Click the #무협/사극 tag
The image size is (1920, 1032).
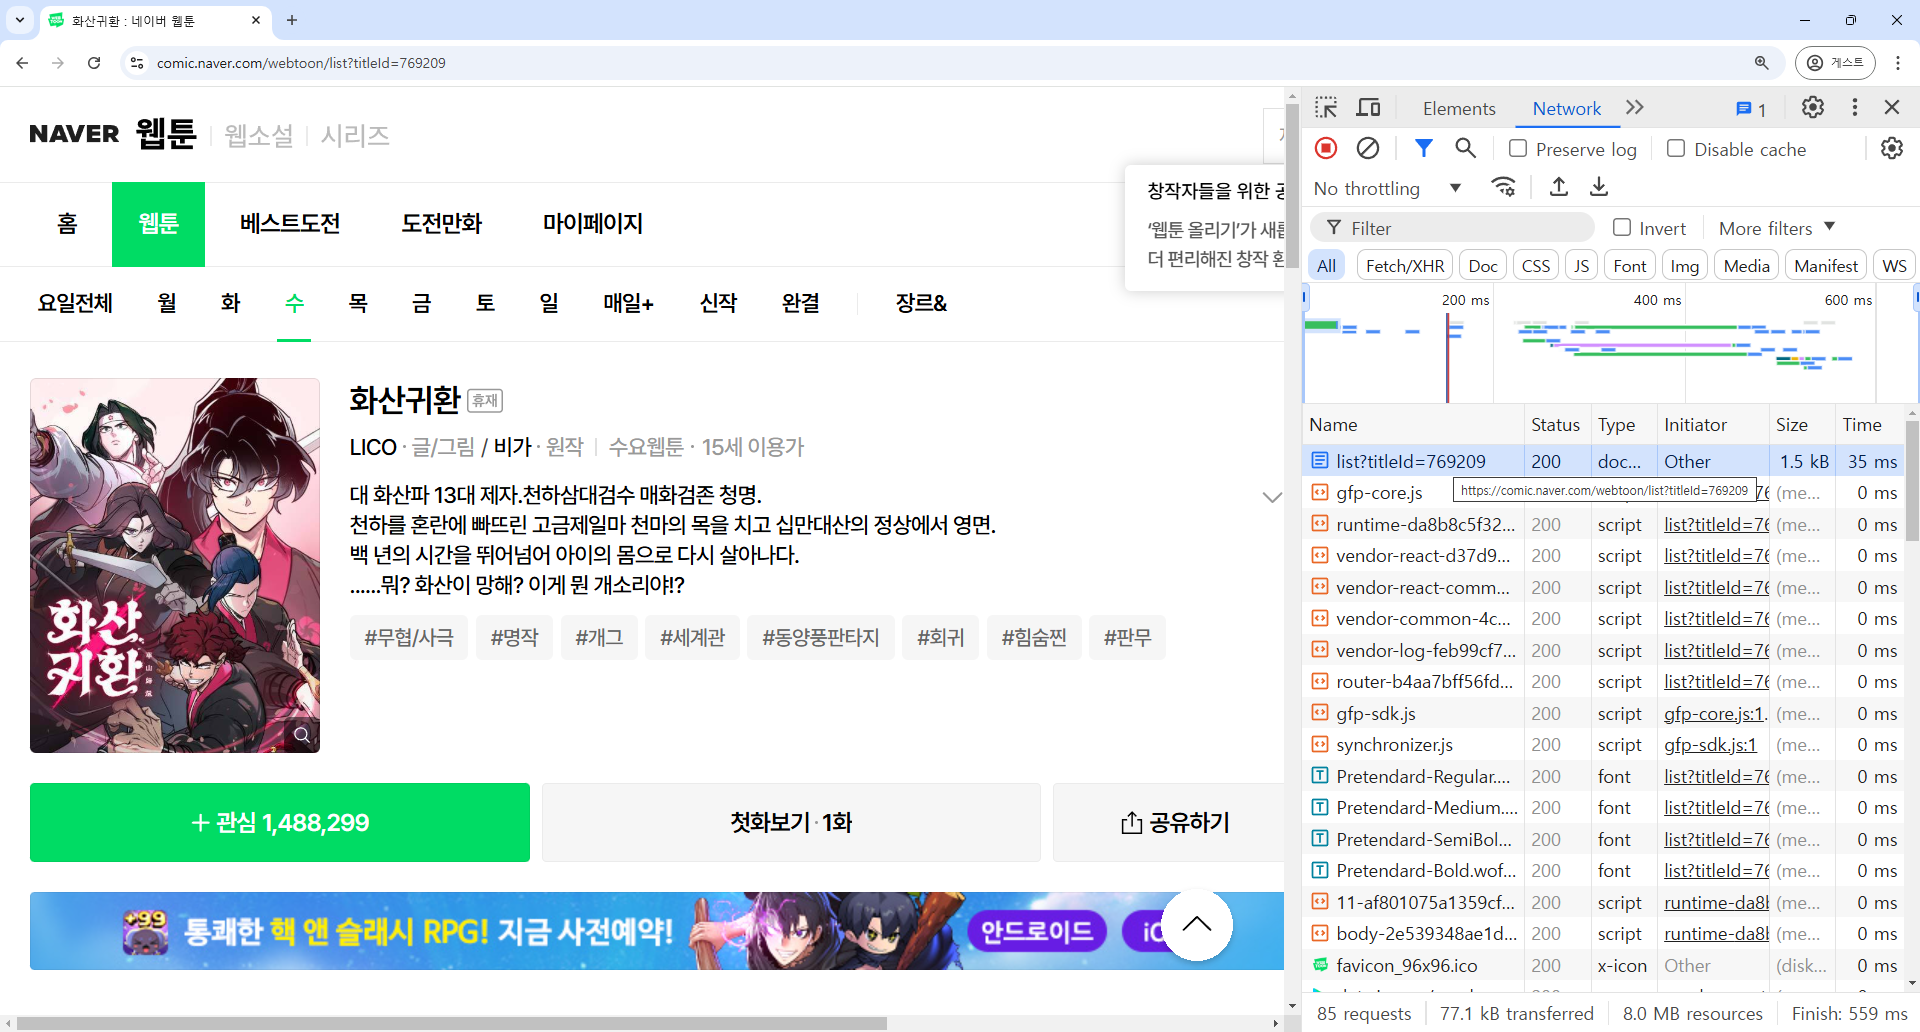(x=409, y=638)
